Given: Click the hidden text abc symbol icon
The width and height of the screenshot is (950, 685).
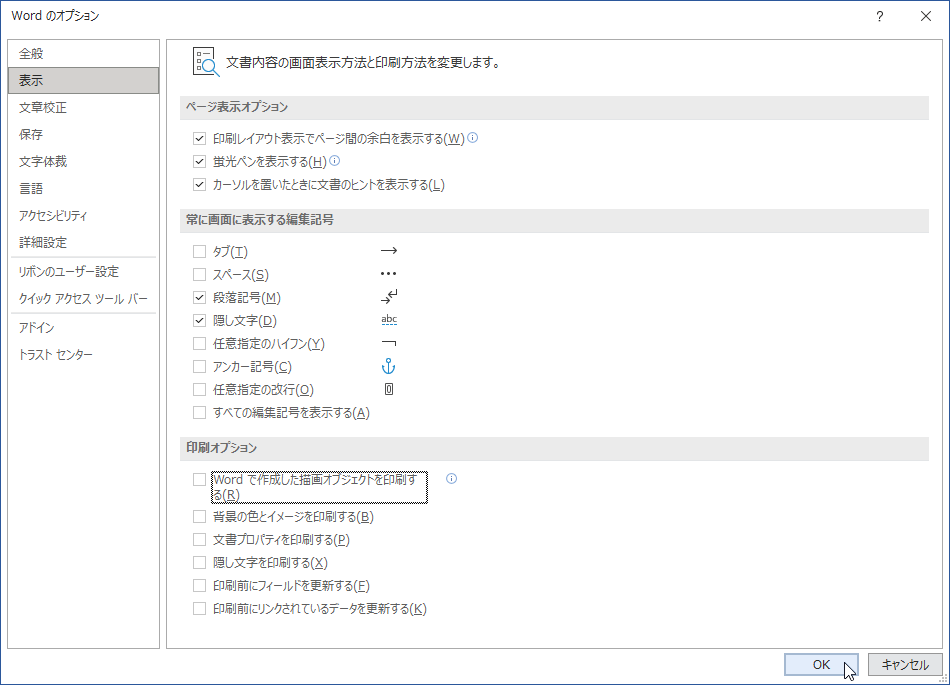Looking at the screenshot, I should point(389,320).
